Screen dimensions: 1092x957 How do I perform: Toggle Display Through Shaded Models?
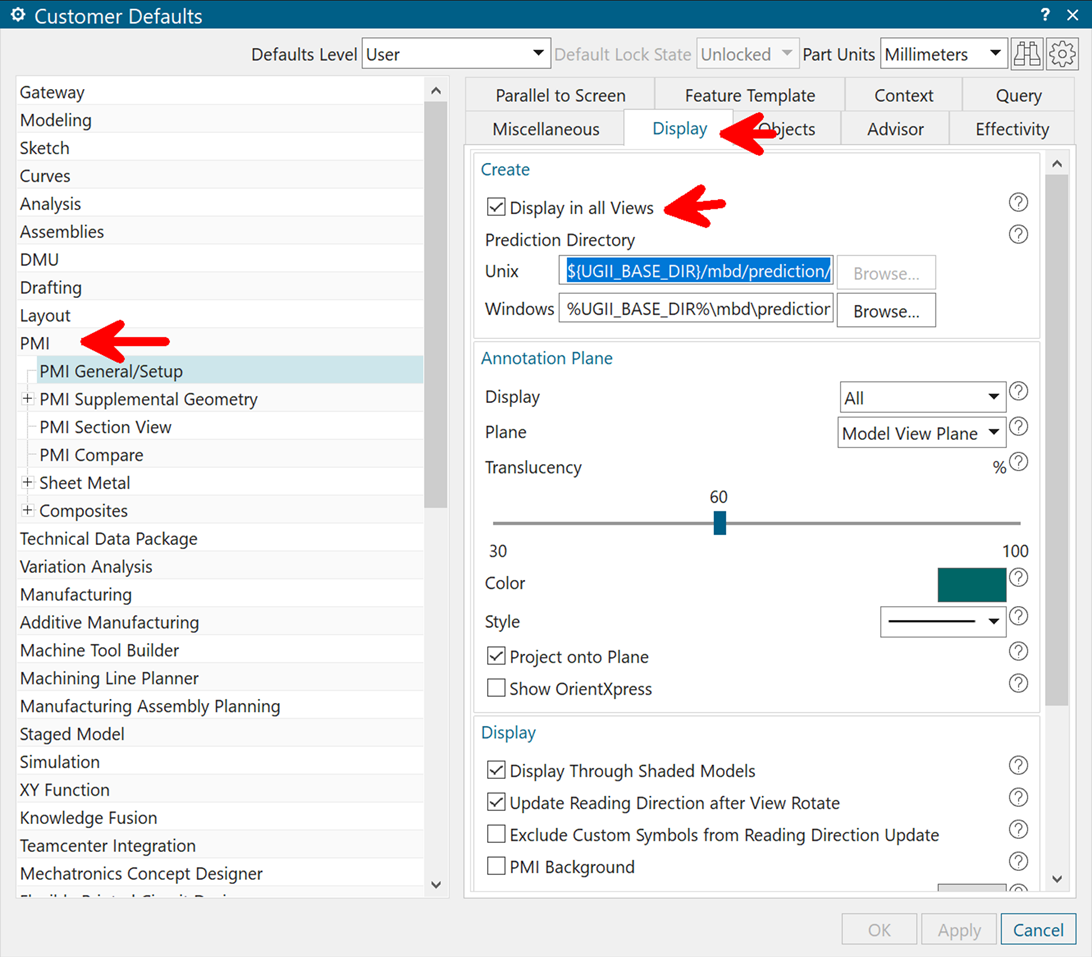pos(496,770)
